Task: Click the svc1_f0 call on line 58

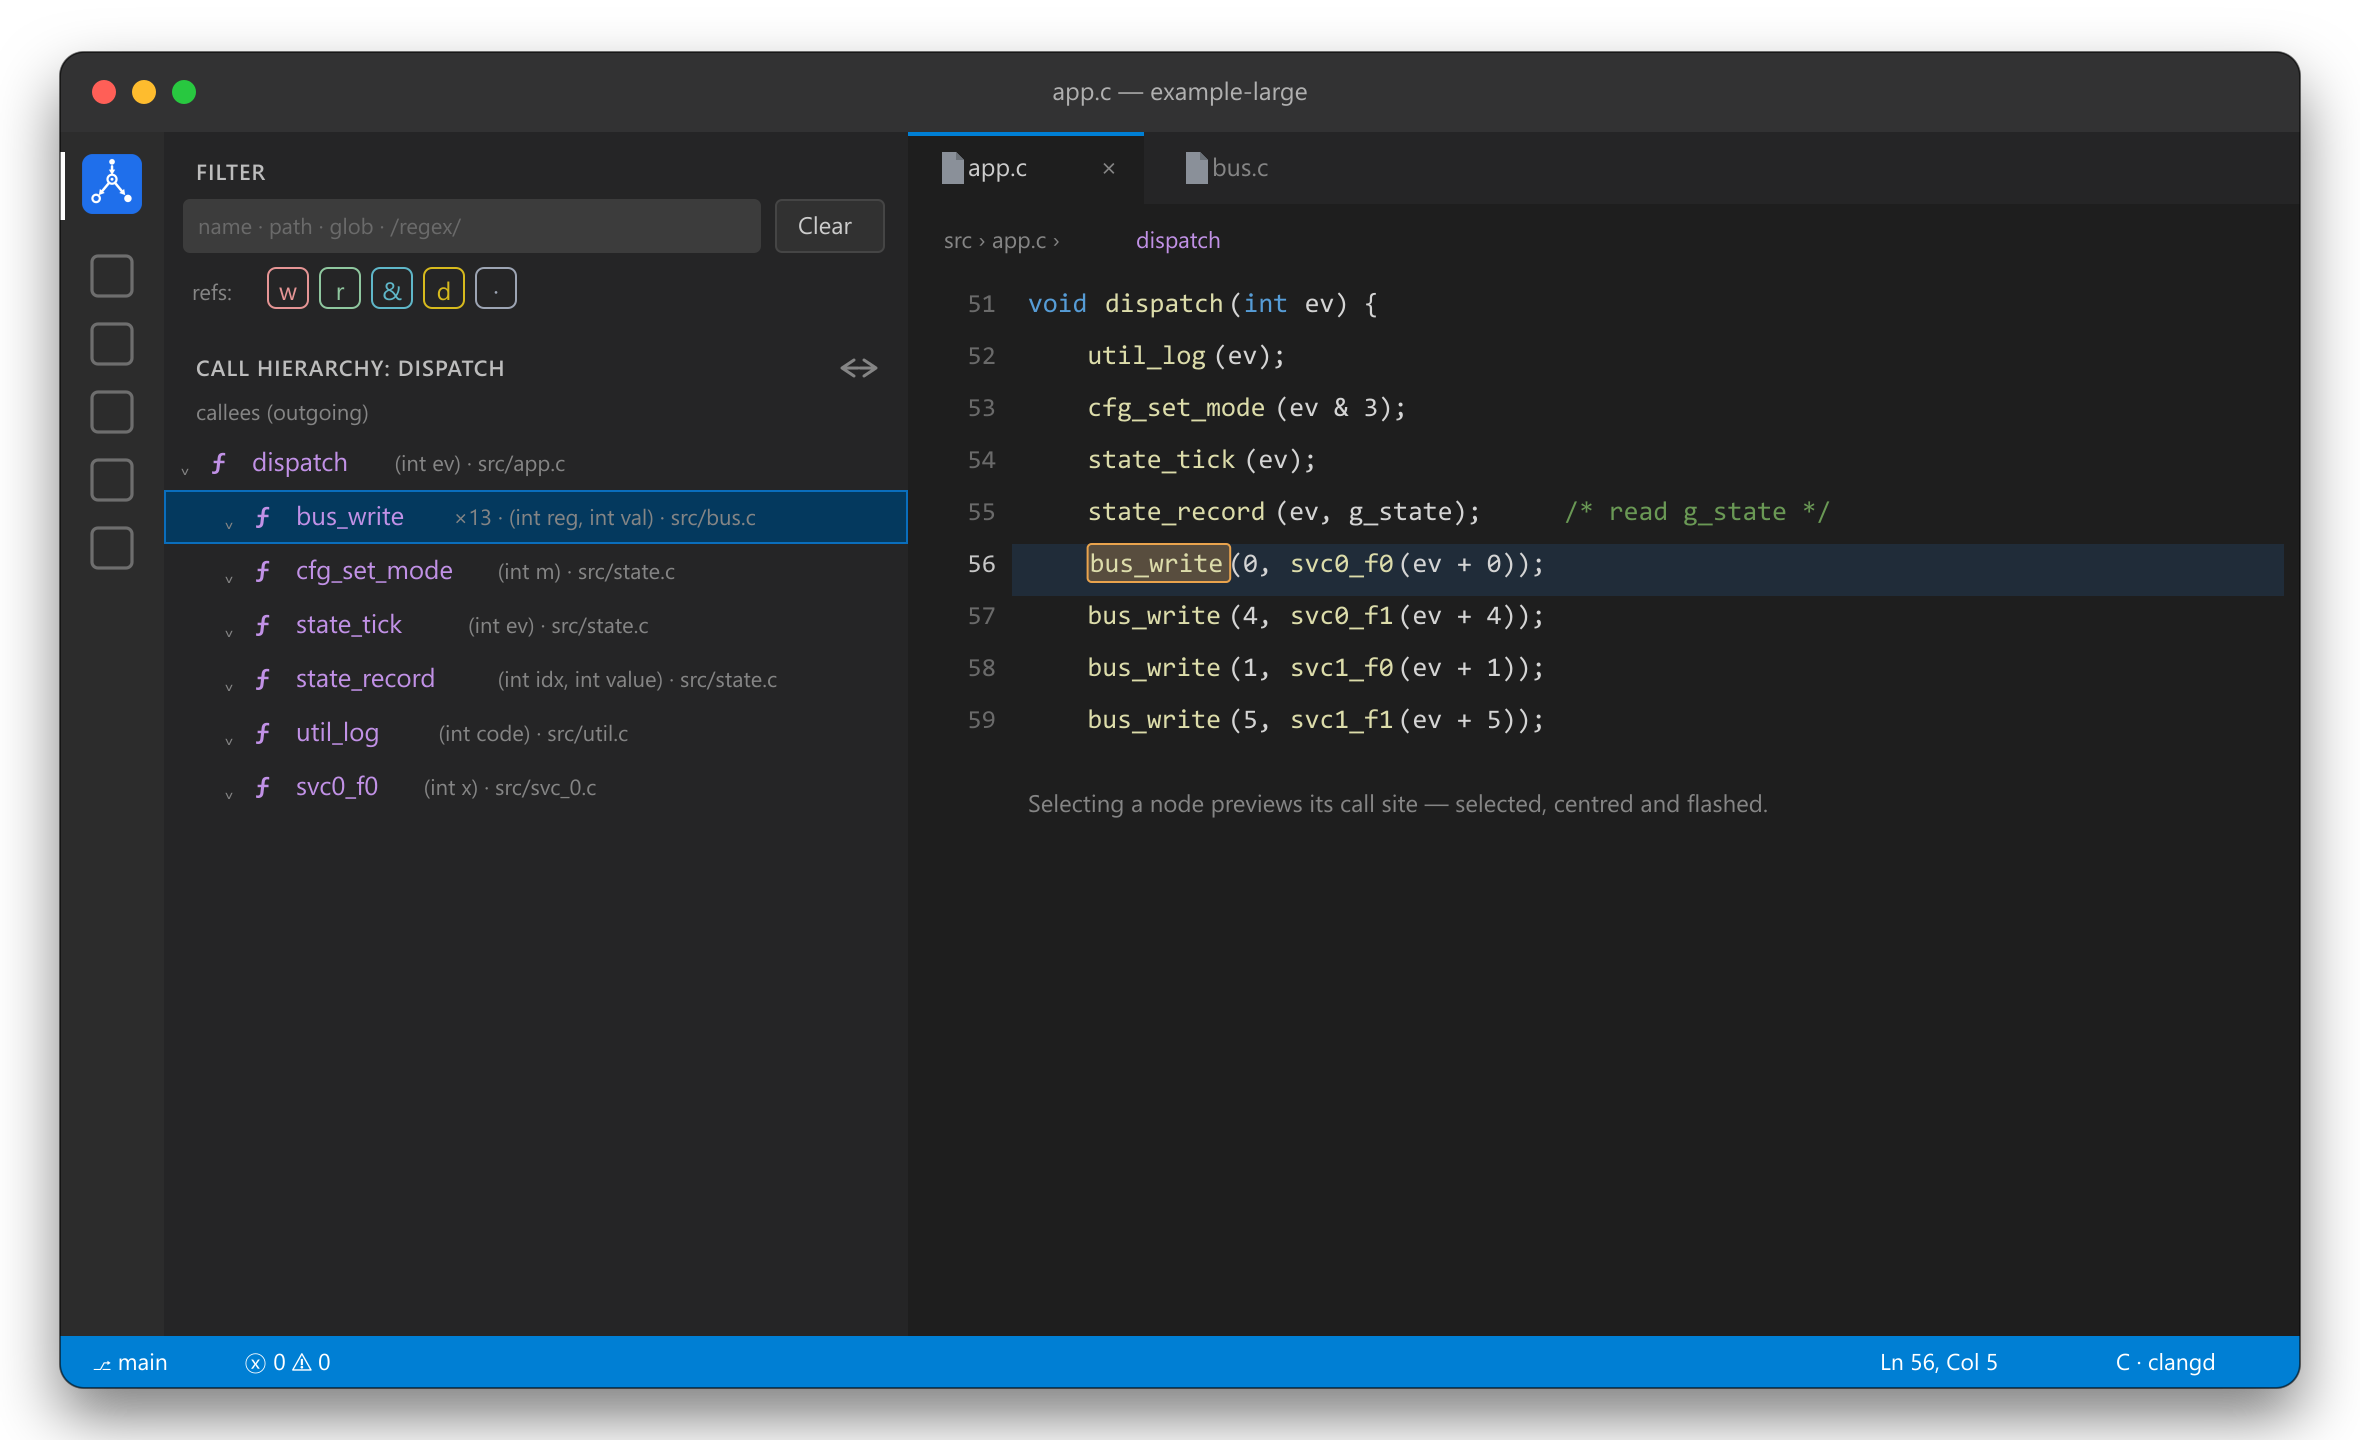Action: point(1341,667)
